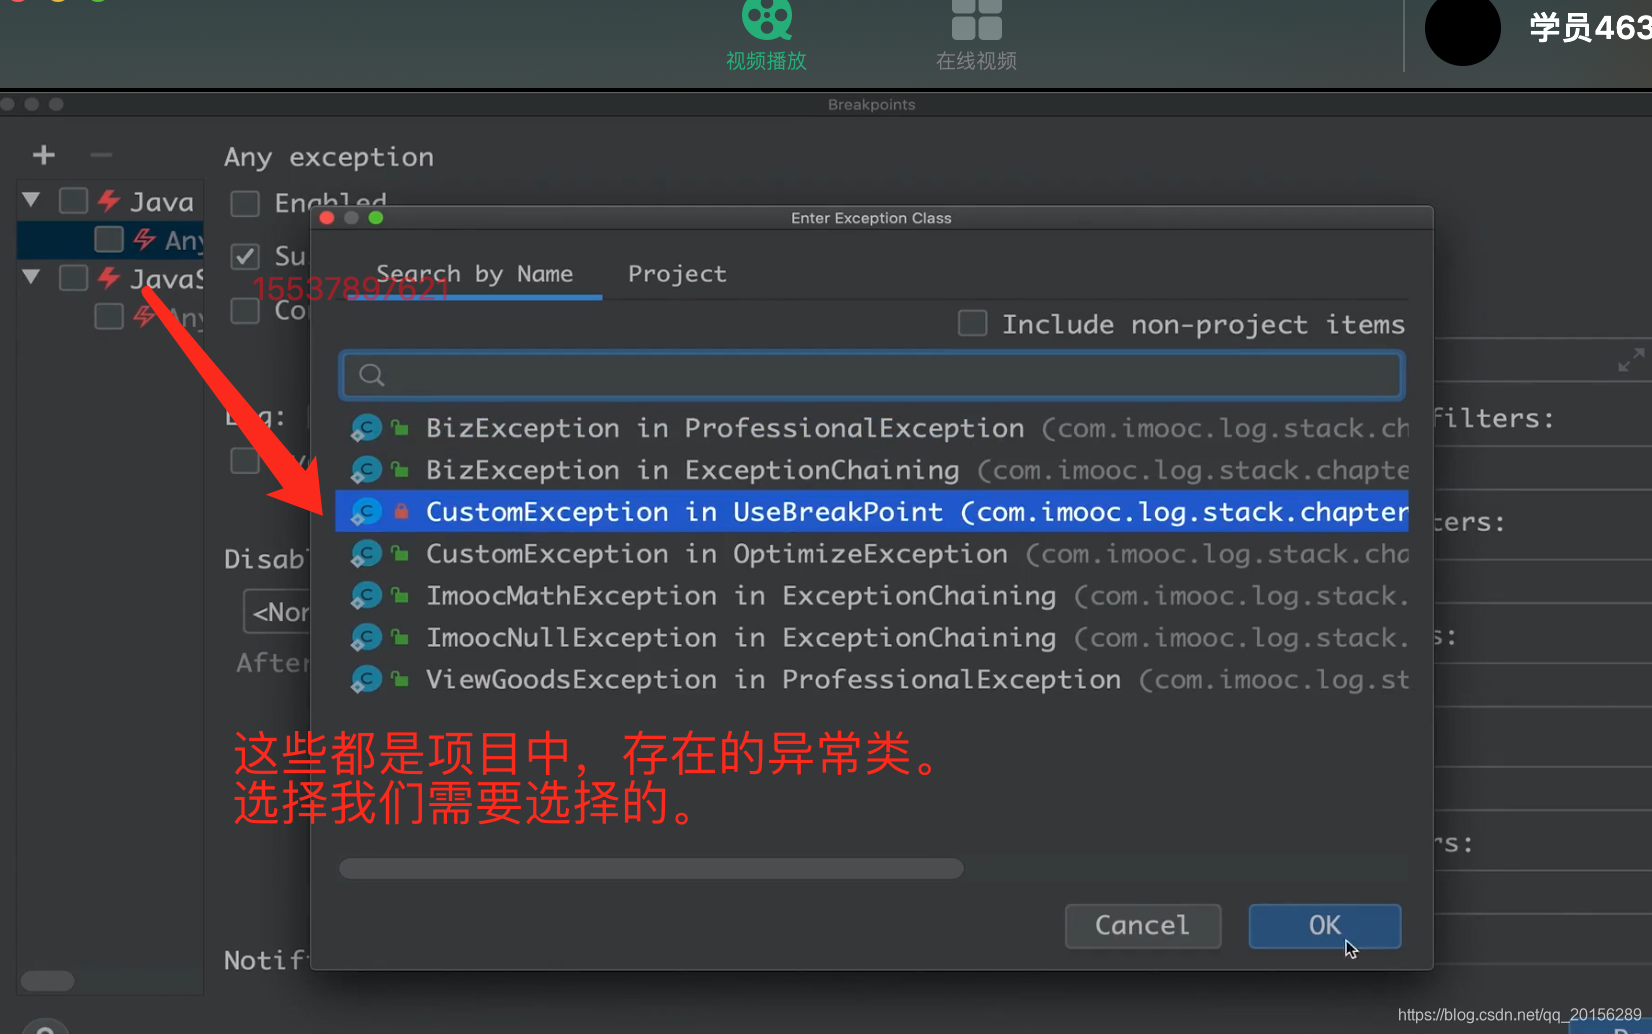This screenshot has width=1652, height=1034.
Task: Click the add breakpoint plus icon
Action: pyautogui.click(x=44, y=155)
